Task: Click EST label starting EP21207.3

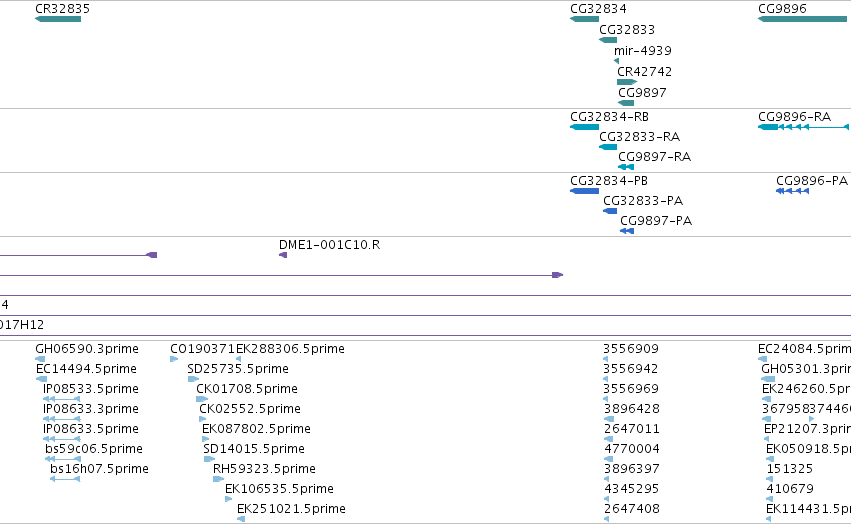Action: coord(808,428)
